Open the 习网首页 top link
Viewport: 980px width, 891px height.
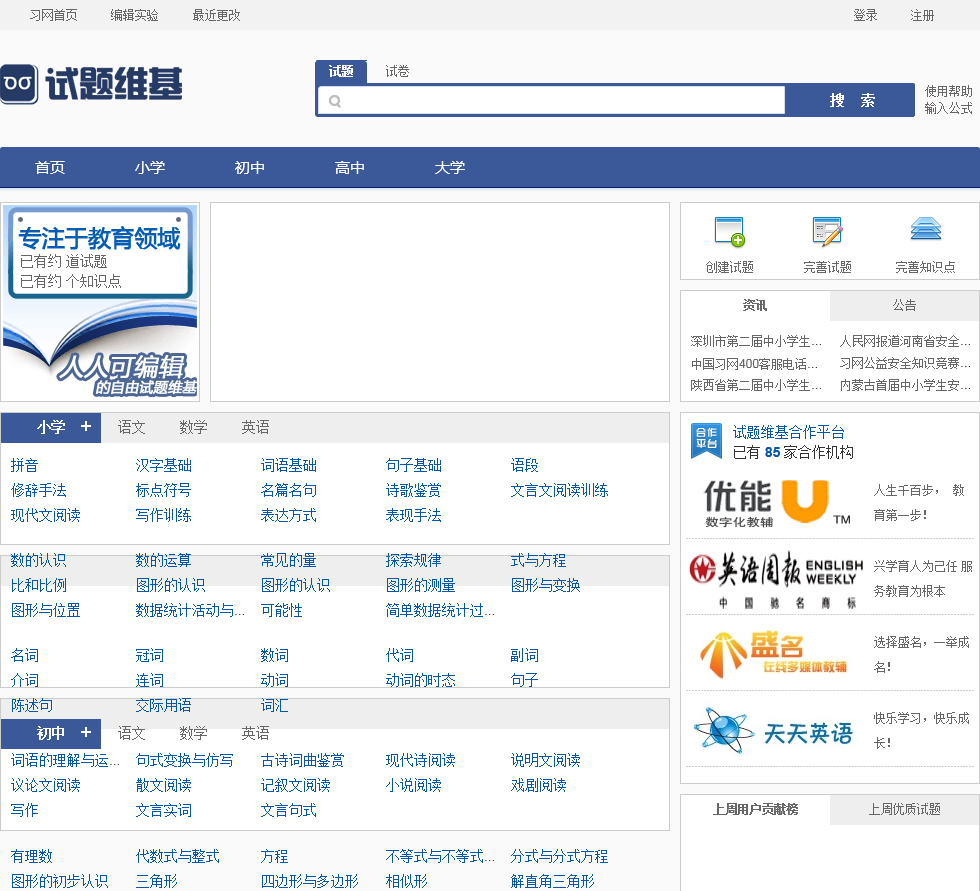[x=54, y=15]
